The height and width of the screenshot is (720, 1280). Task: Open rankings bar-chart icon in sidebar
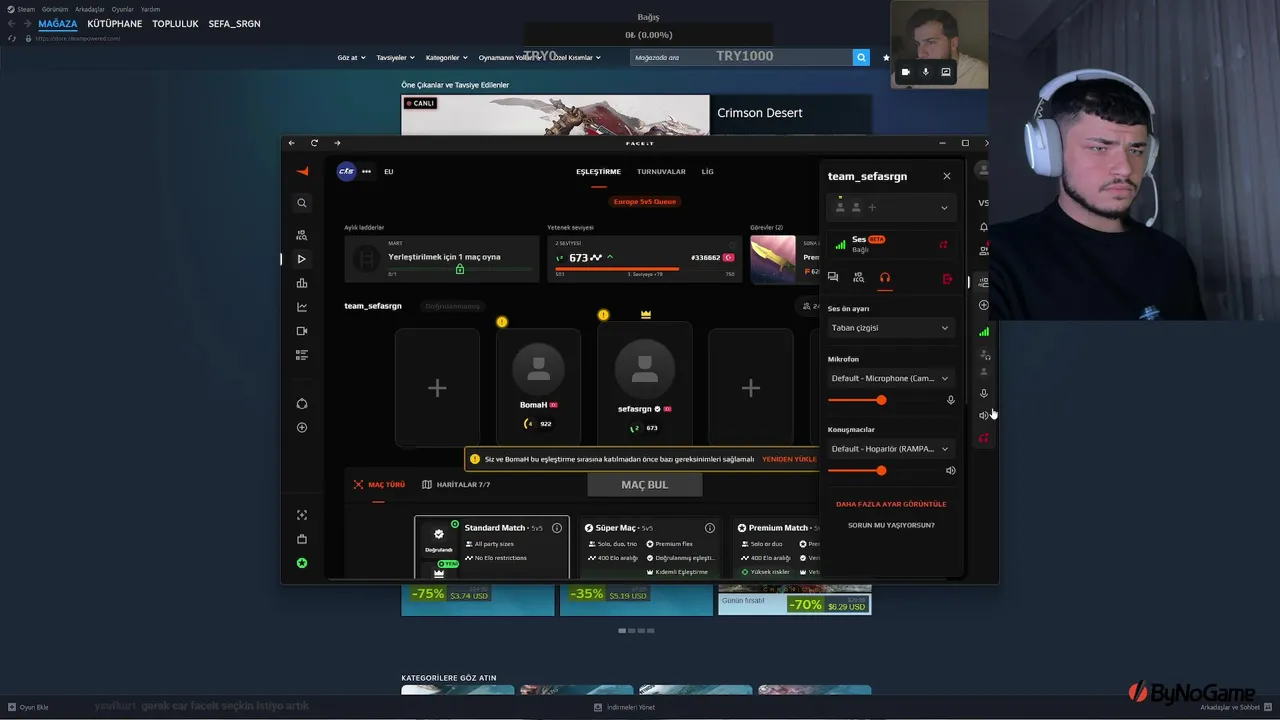tap(302, 283)
